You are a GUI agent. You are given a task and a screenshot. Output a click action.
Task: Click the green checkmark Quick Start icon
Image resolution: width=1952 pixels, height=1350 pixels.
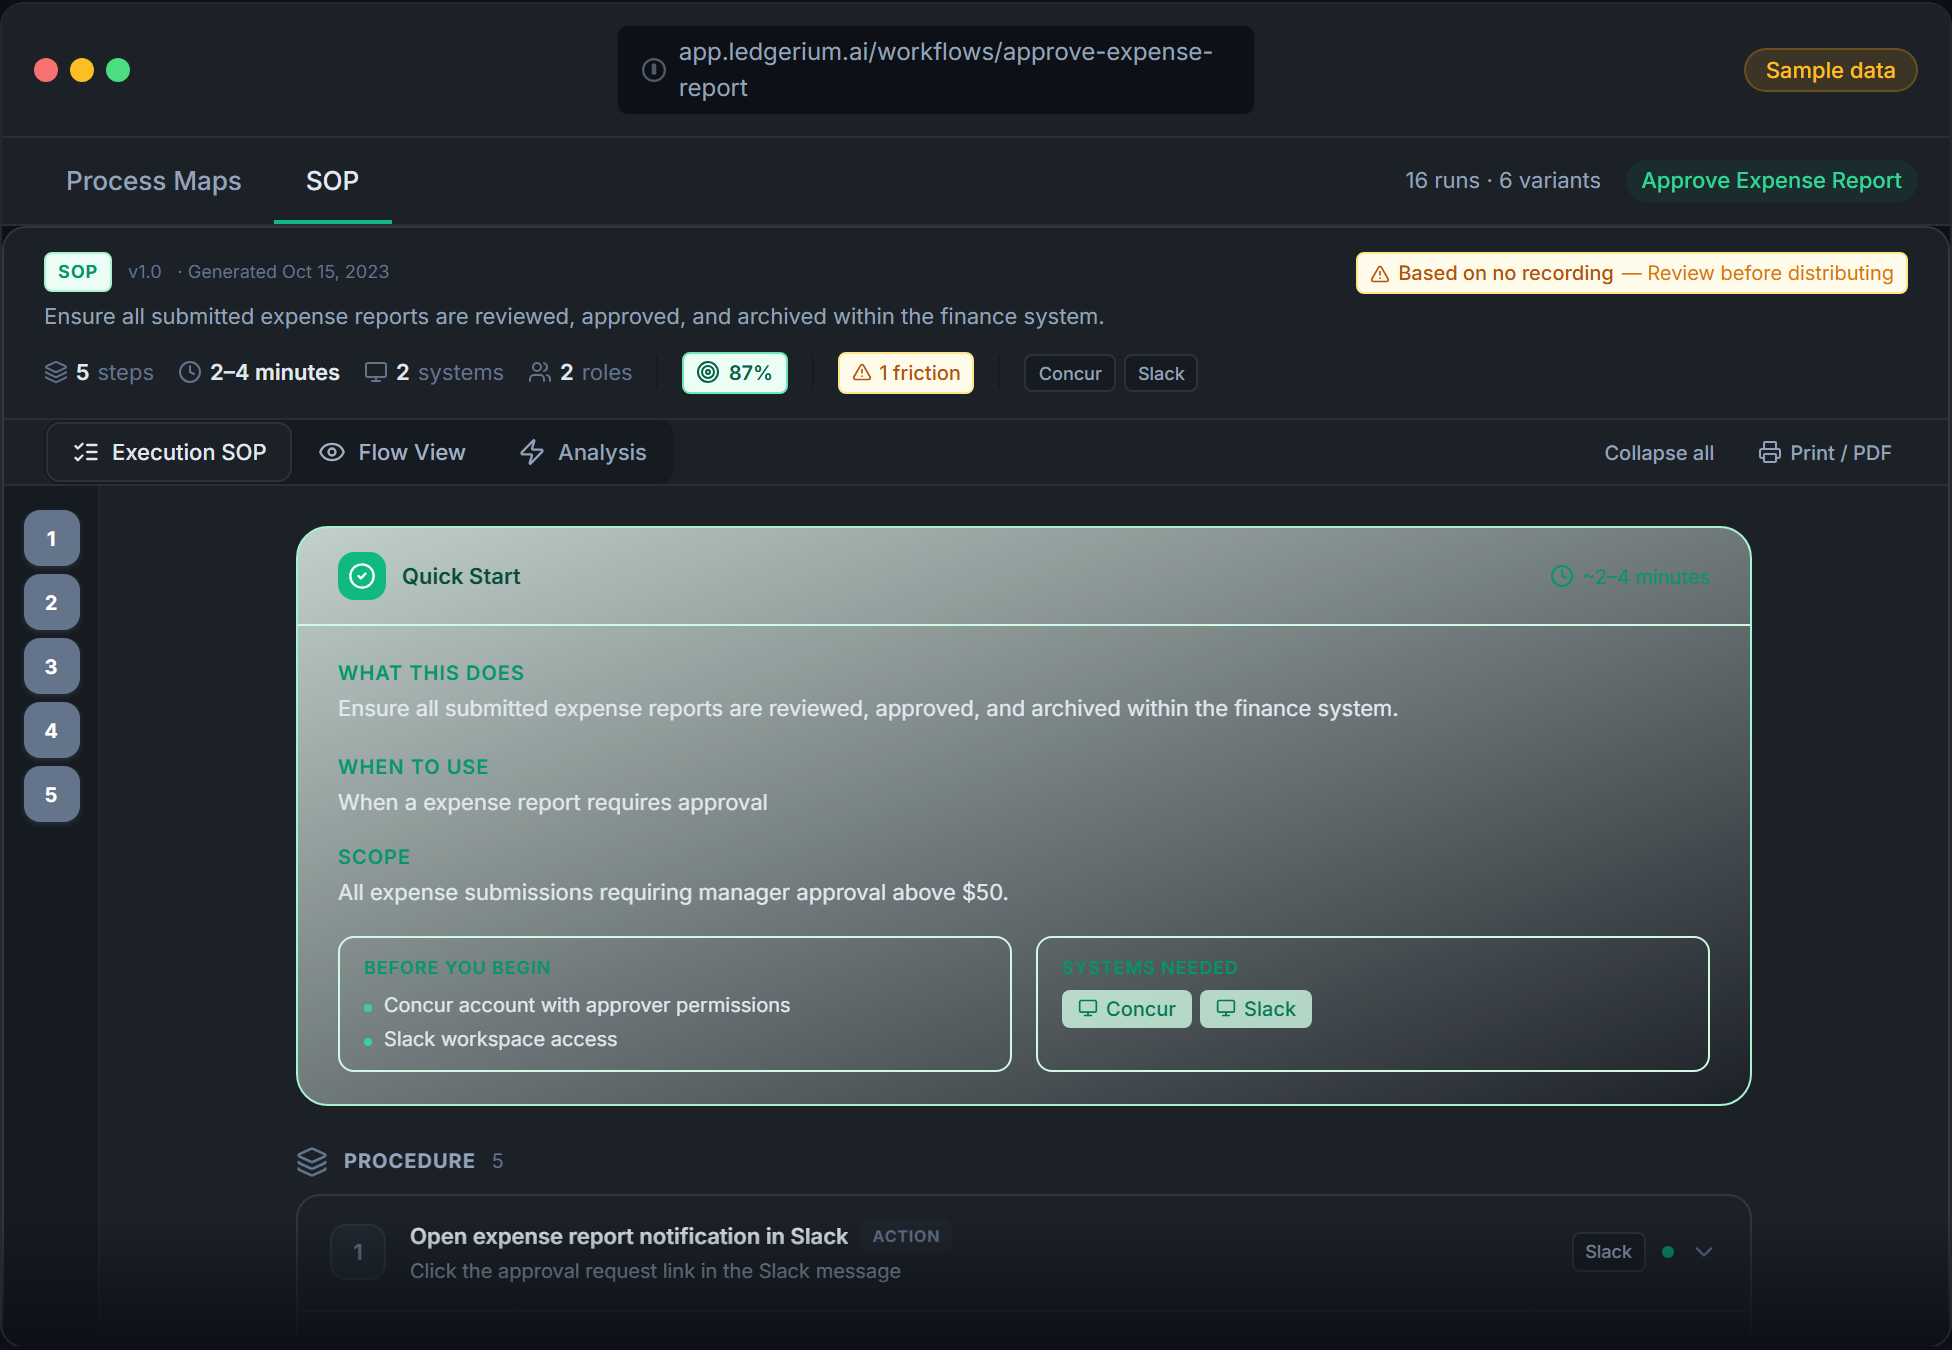coord(362,576)
